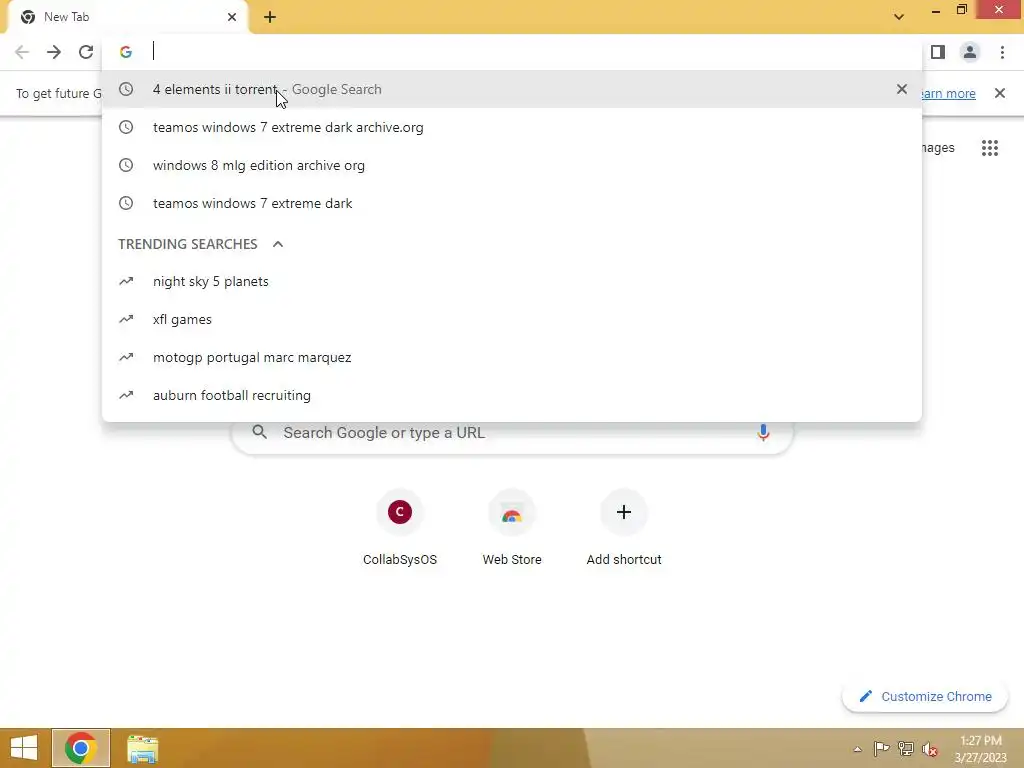The height and width of the screenshot is (768, 1024).
Task: Click the 'Search Google or type a URL' box
Action: (512, 432)
